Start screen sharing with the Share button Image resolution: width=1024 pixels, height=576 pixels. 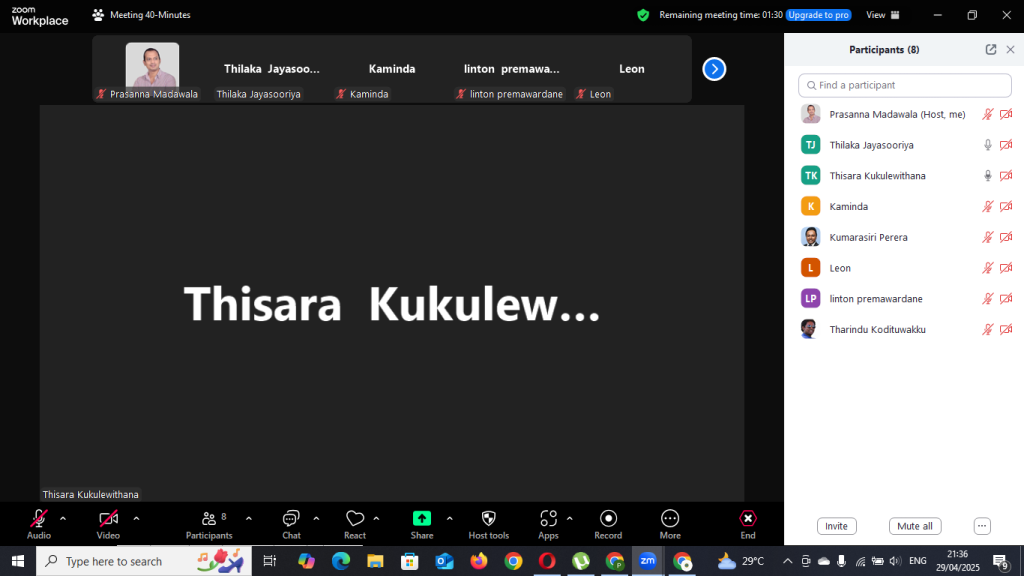pos(422,524)
